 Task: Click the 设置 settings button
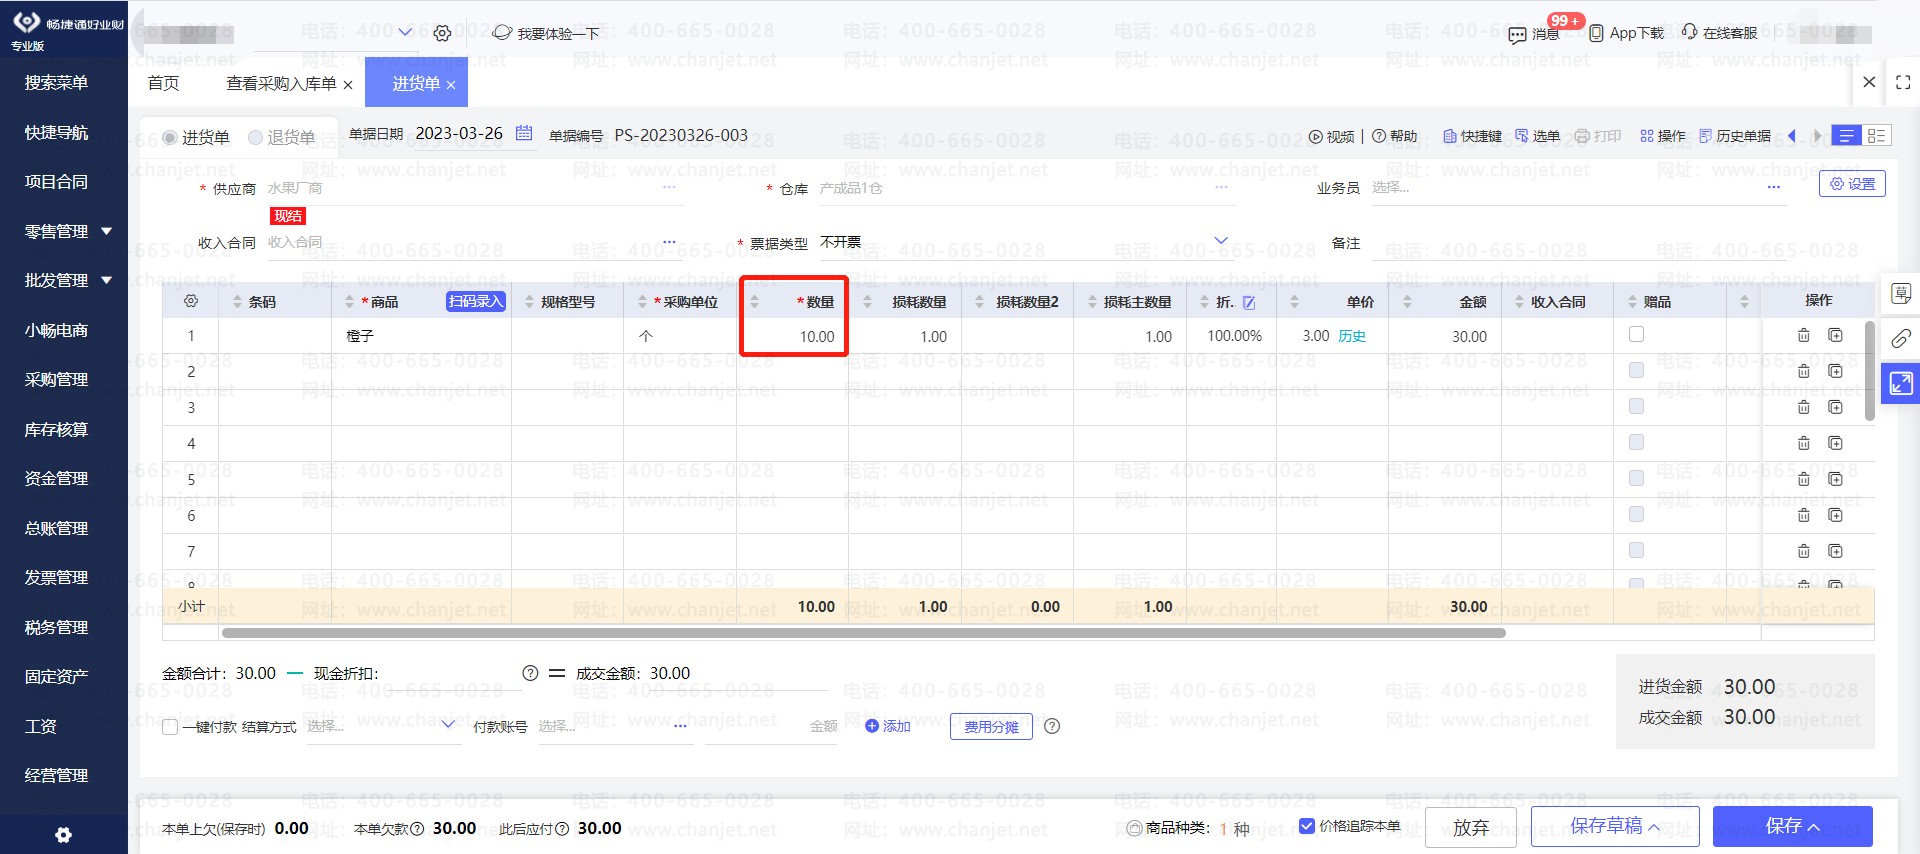coord(1852,184)
